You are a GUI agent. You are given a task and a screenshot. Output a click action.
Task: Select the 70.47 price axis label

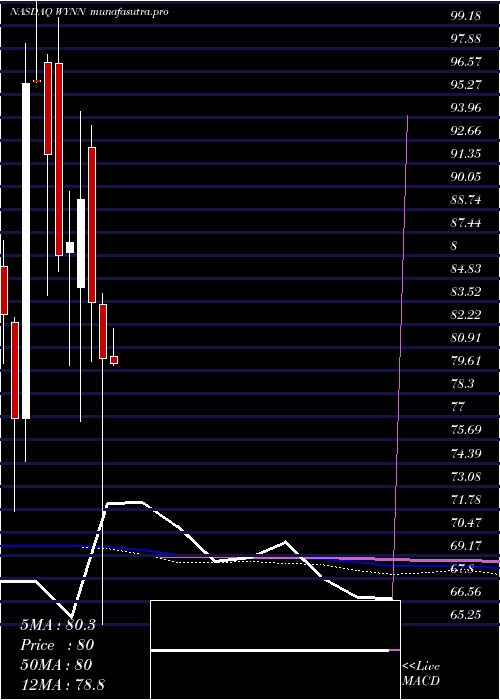point(465,522)
